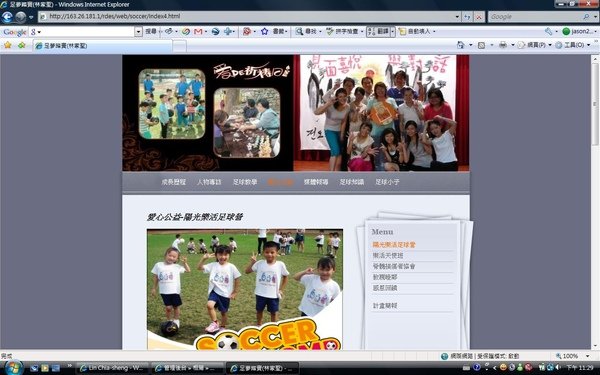Click the Google Toolbar bookmarks star icon
Screen dimensions: 600x375
(264, 31)
